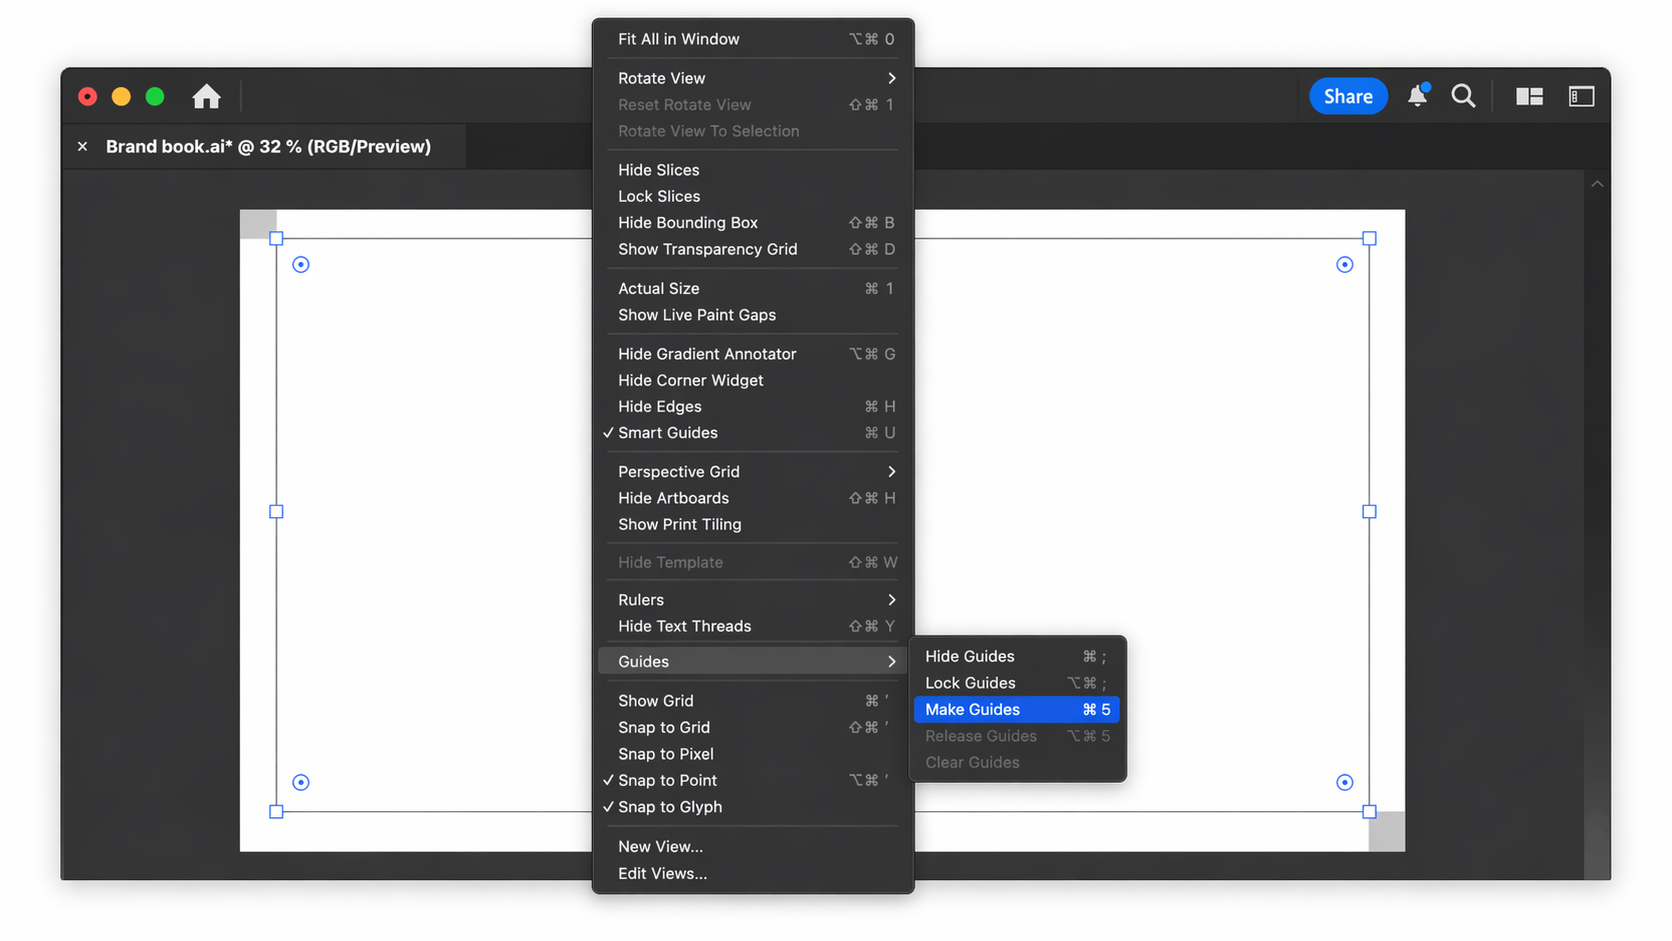This screenshot has height=941, width=1672.
Task: Close the Brand book.ai tab
Action: [83, 146]
